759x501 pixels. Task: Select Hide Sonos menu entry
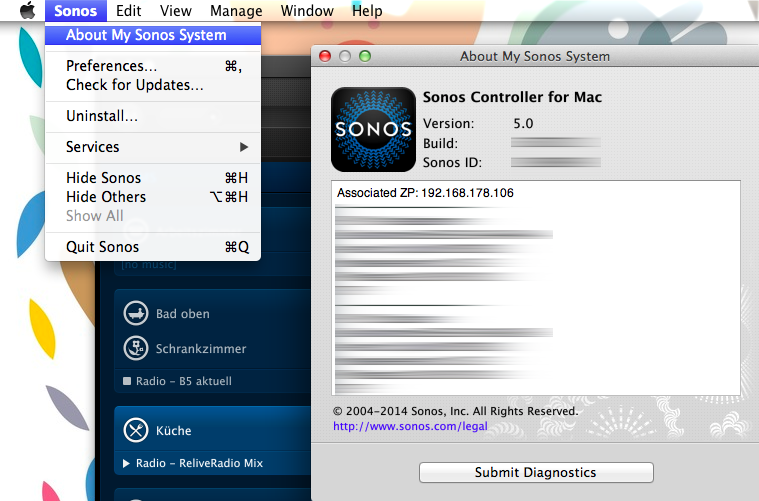[153, 178]
